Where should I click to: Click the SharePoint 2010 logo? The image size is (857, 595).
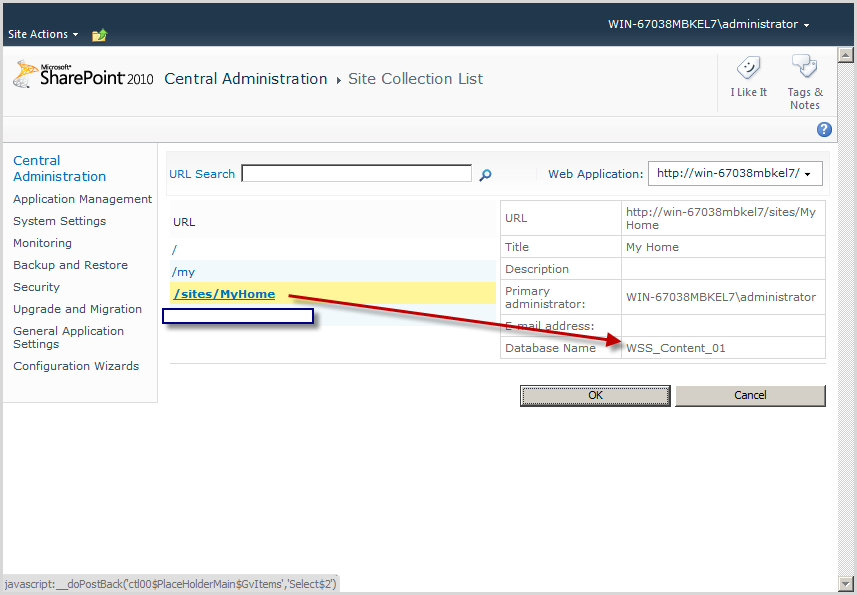coord(83,75)
